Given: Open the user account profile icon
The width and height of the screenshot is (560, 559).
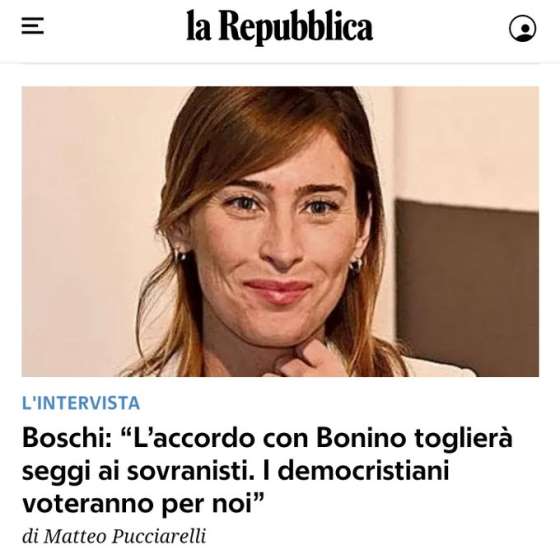Looking at the screenshot, I should (x=522, y=28).
